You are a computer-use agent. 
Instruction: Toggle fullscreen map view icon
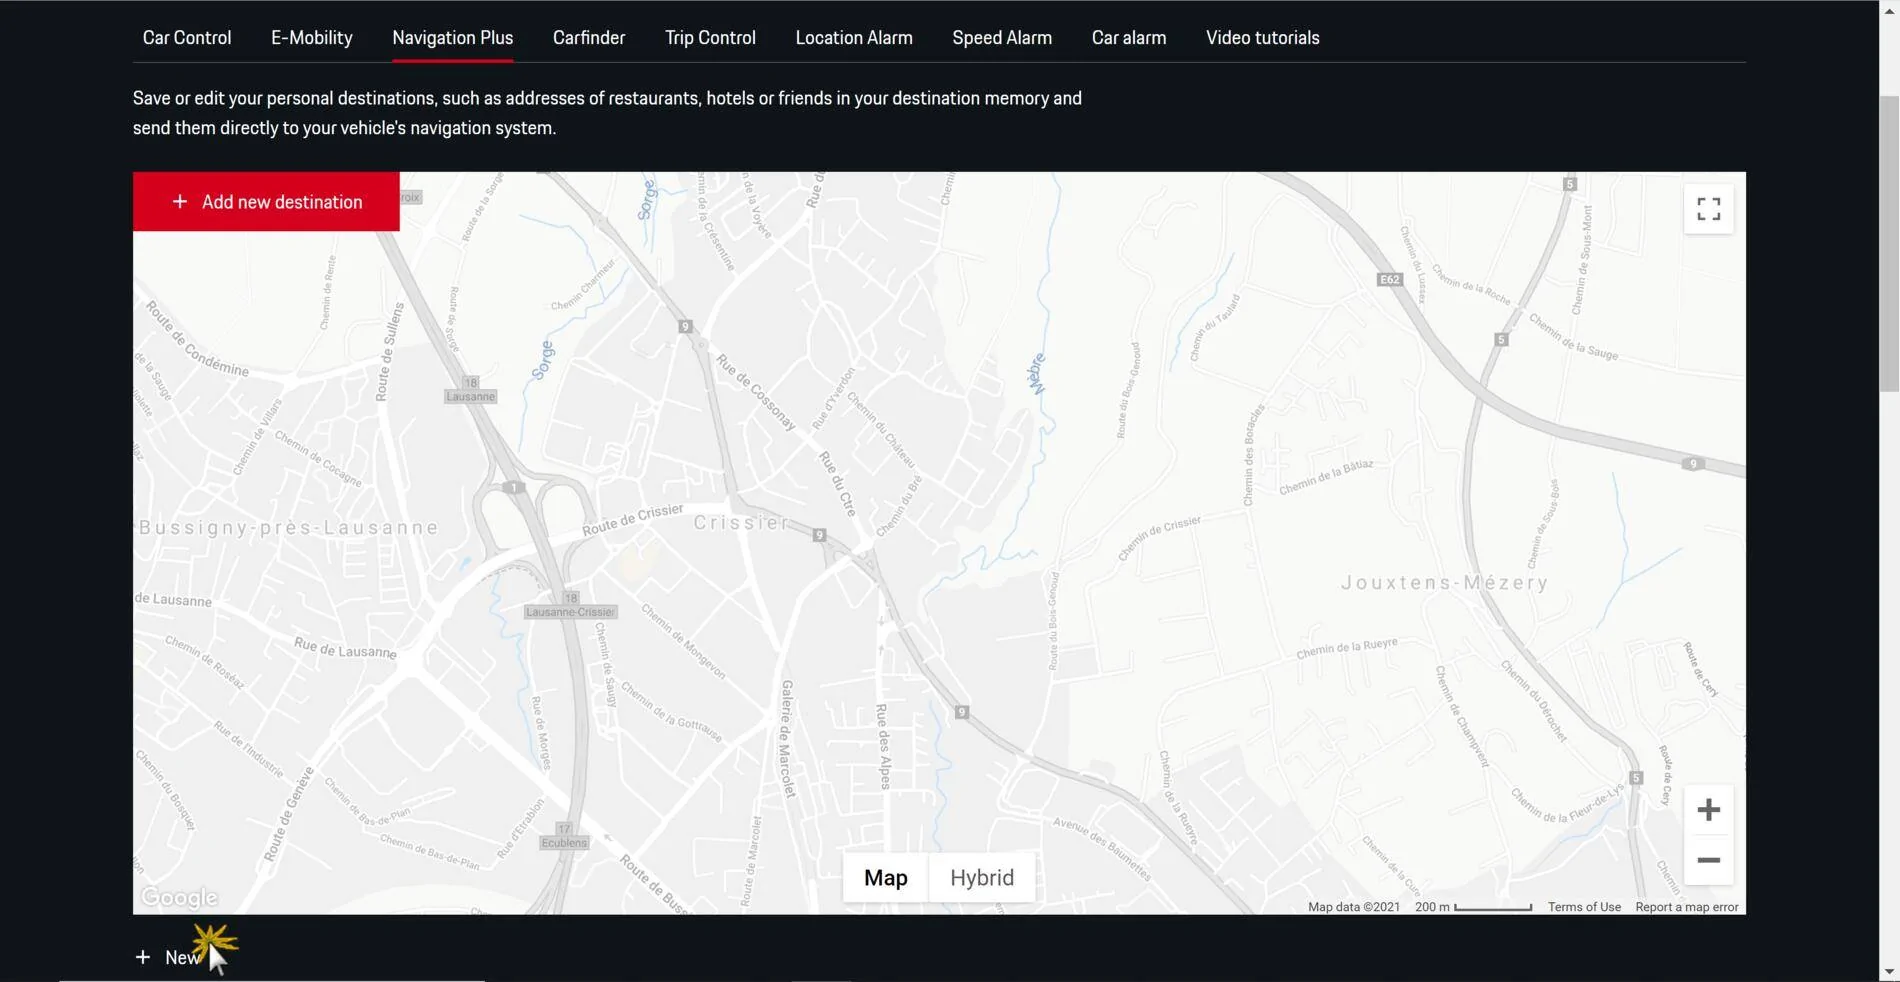1709,209
